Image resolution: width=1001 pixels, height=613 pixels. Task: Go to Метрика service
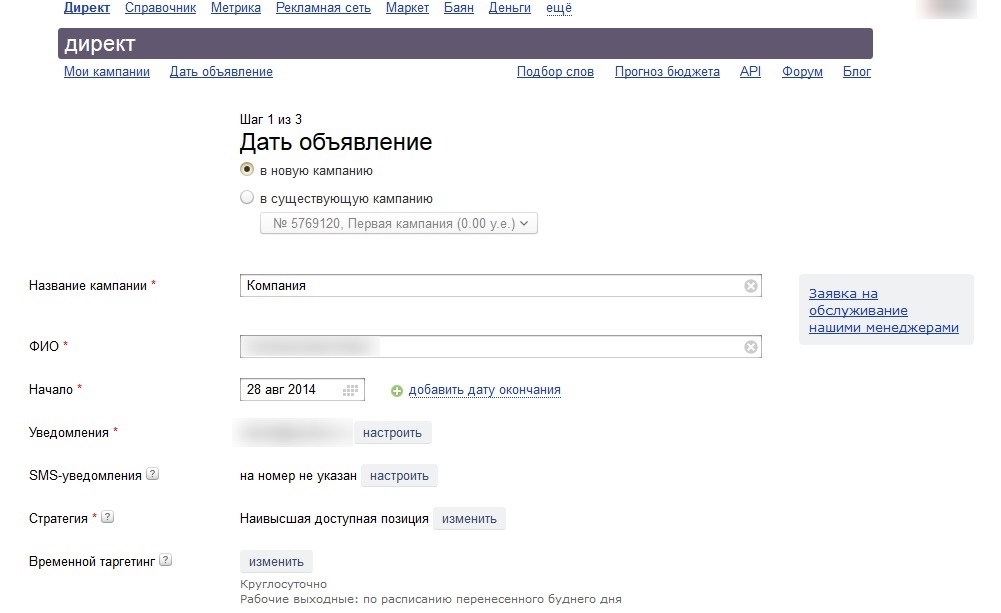[x=236, y=8]
